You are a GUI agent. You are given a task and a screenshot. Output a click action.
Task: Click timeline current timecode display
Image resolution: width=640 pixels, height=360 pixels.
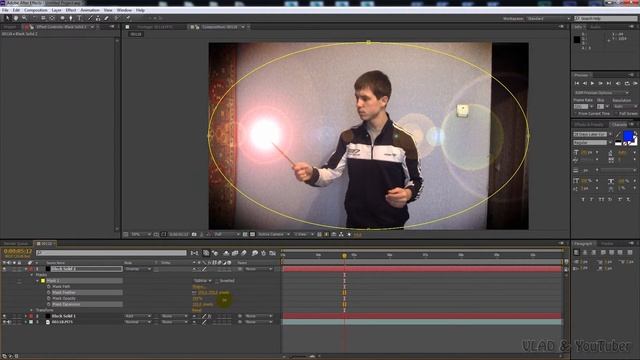18,251
